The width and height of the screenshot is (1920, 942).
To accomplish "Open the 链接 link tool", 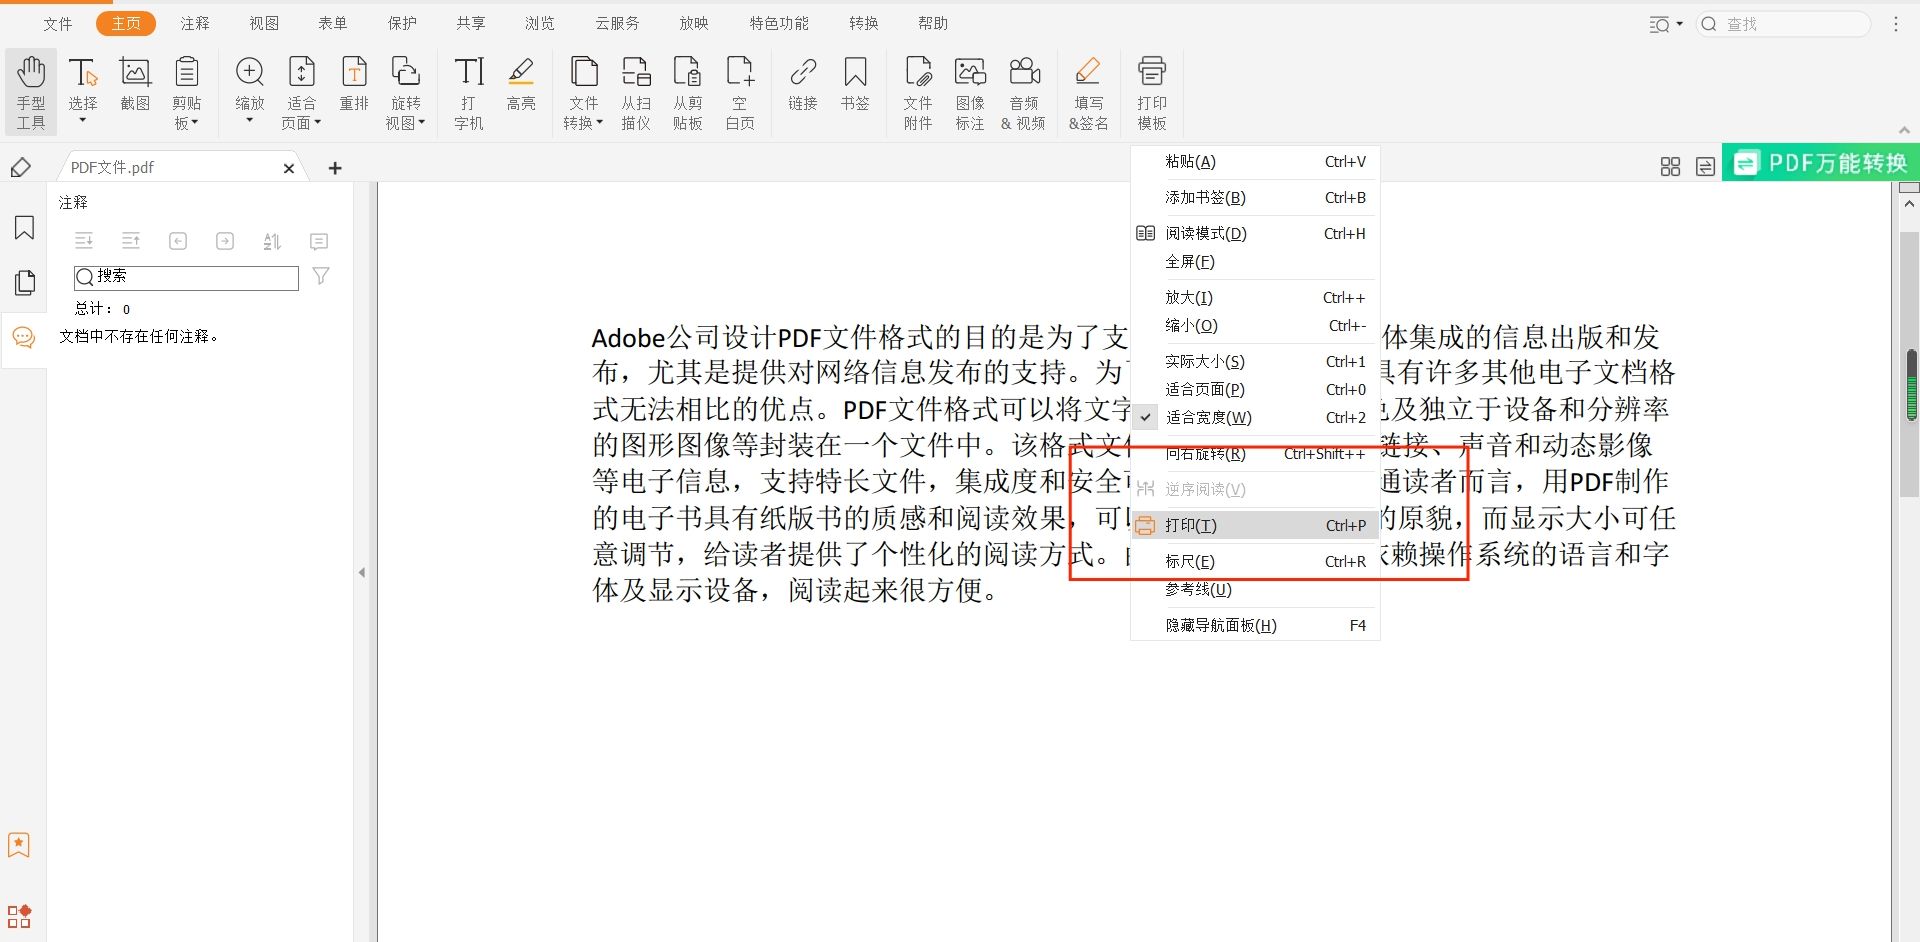I will click(x=802, y=90).
